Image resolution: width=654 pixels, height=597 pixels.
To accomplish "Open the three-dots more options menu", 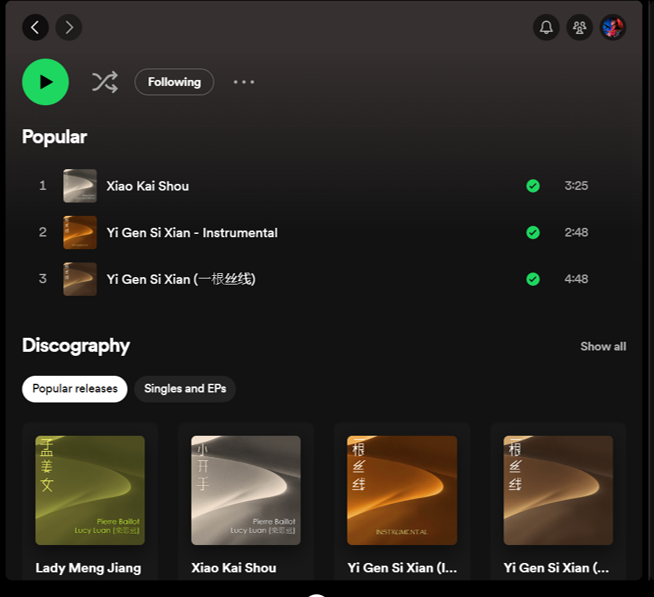I will click(x=244, y=82).
